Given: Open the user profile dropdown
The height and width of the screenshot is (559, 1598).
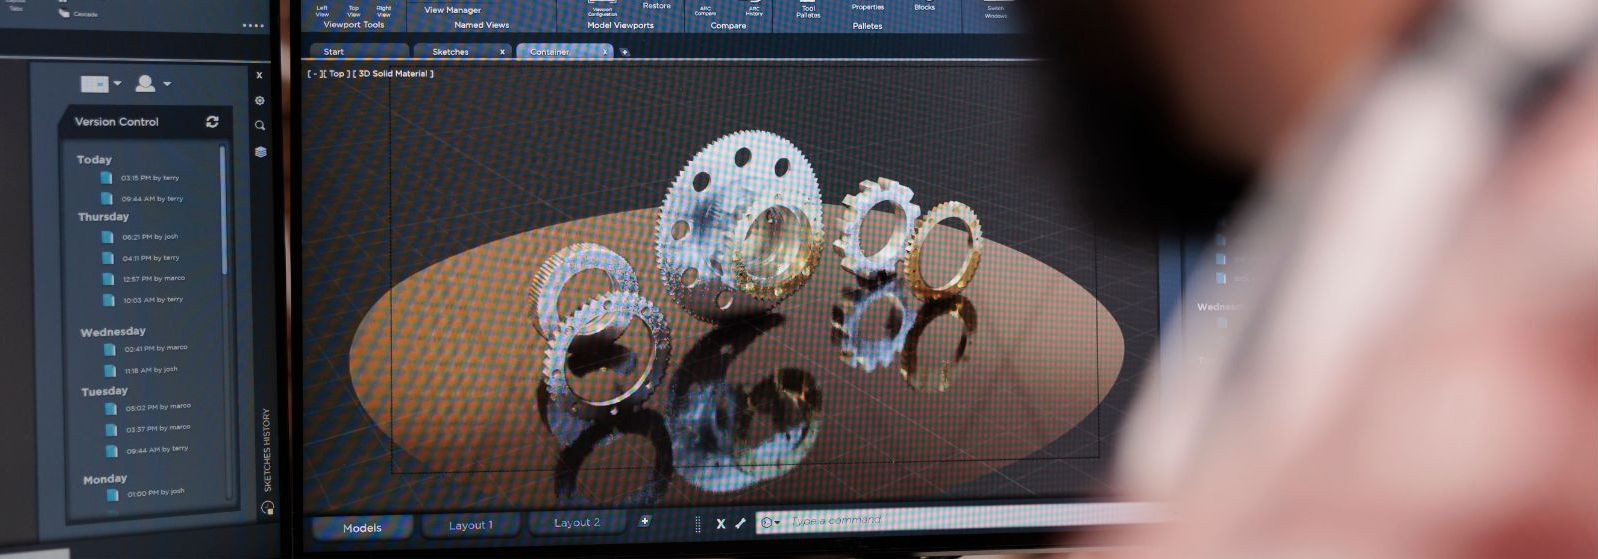Looking at the screenshot, I should coord(152,84).
